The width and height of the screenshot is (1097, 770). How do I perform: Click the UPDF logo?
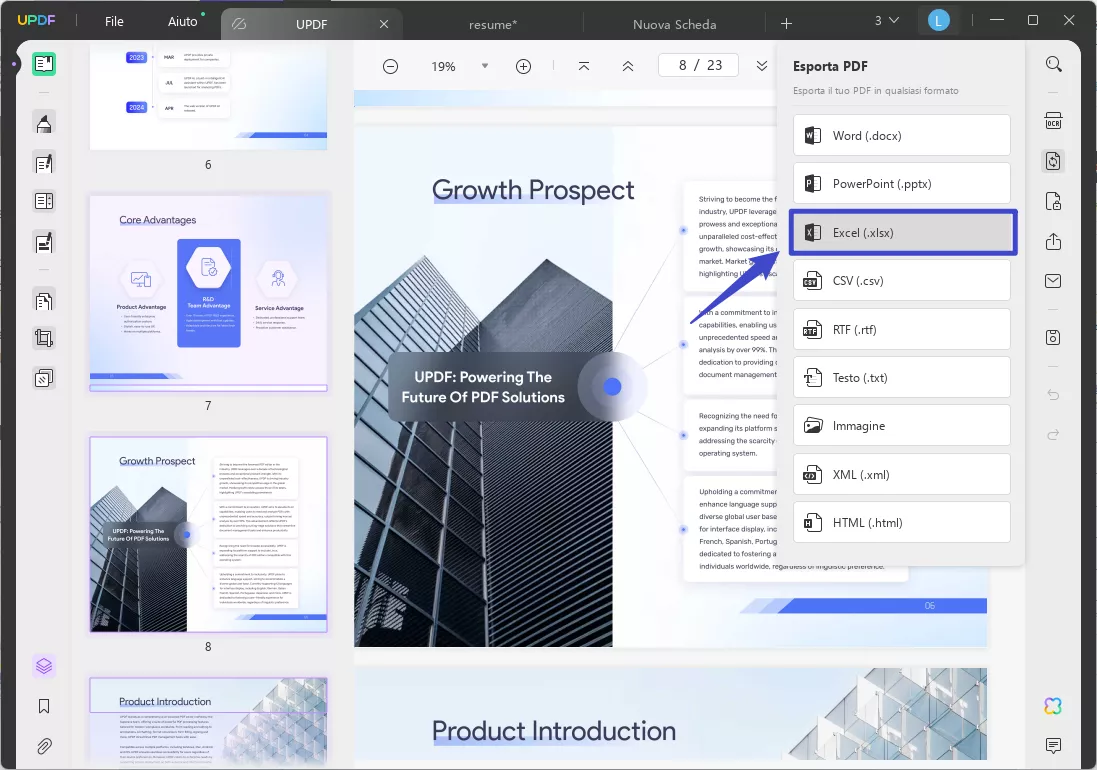pos(36,20)
